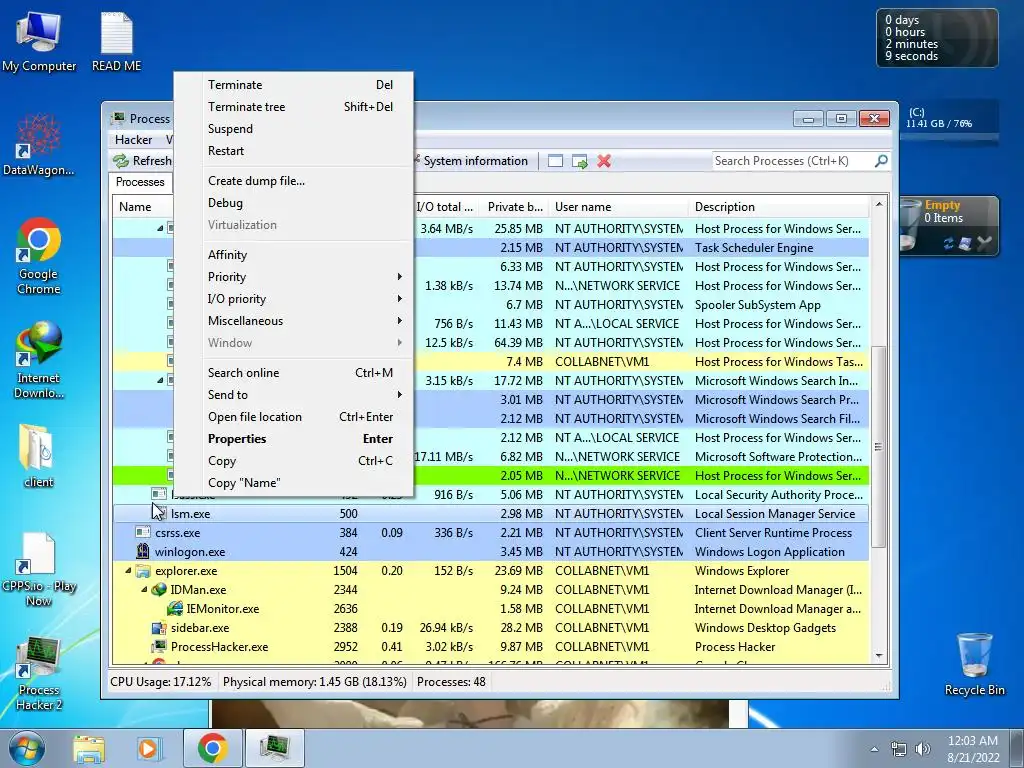
Task: Sort by Description column header
Action: pos(778,207)
